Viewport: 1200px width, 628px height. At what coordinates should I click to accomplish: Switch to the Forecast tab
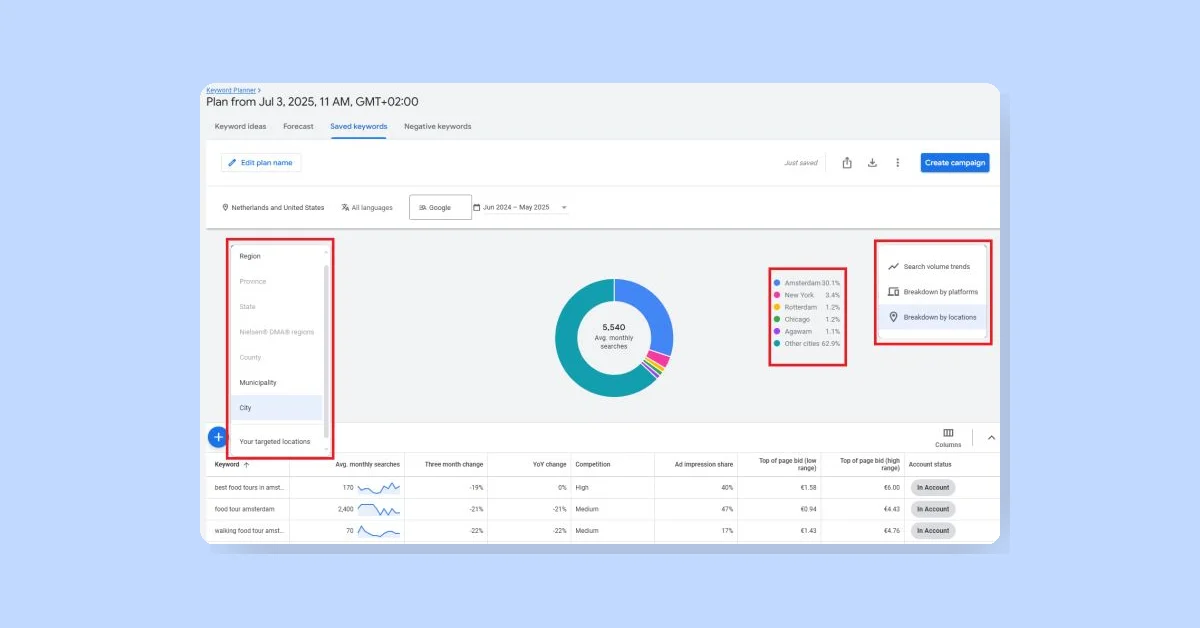tap(298, 127)
